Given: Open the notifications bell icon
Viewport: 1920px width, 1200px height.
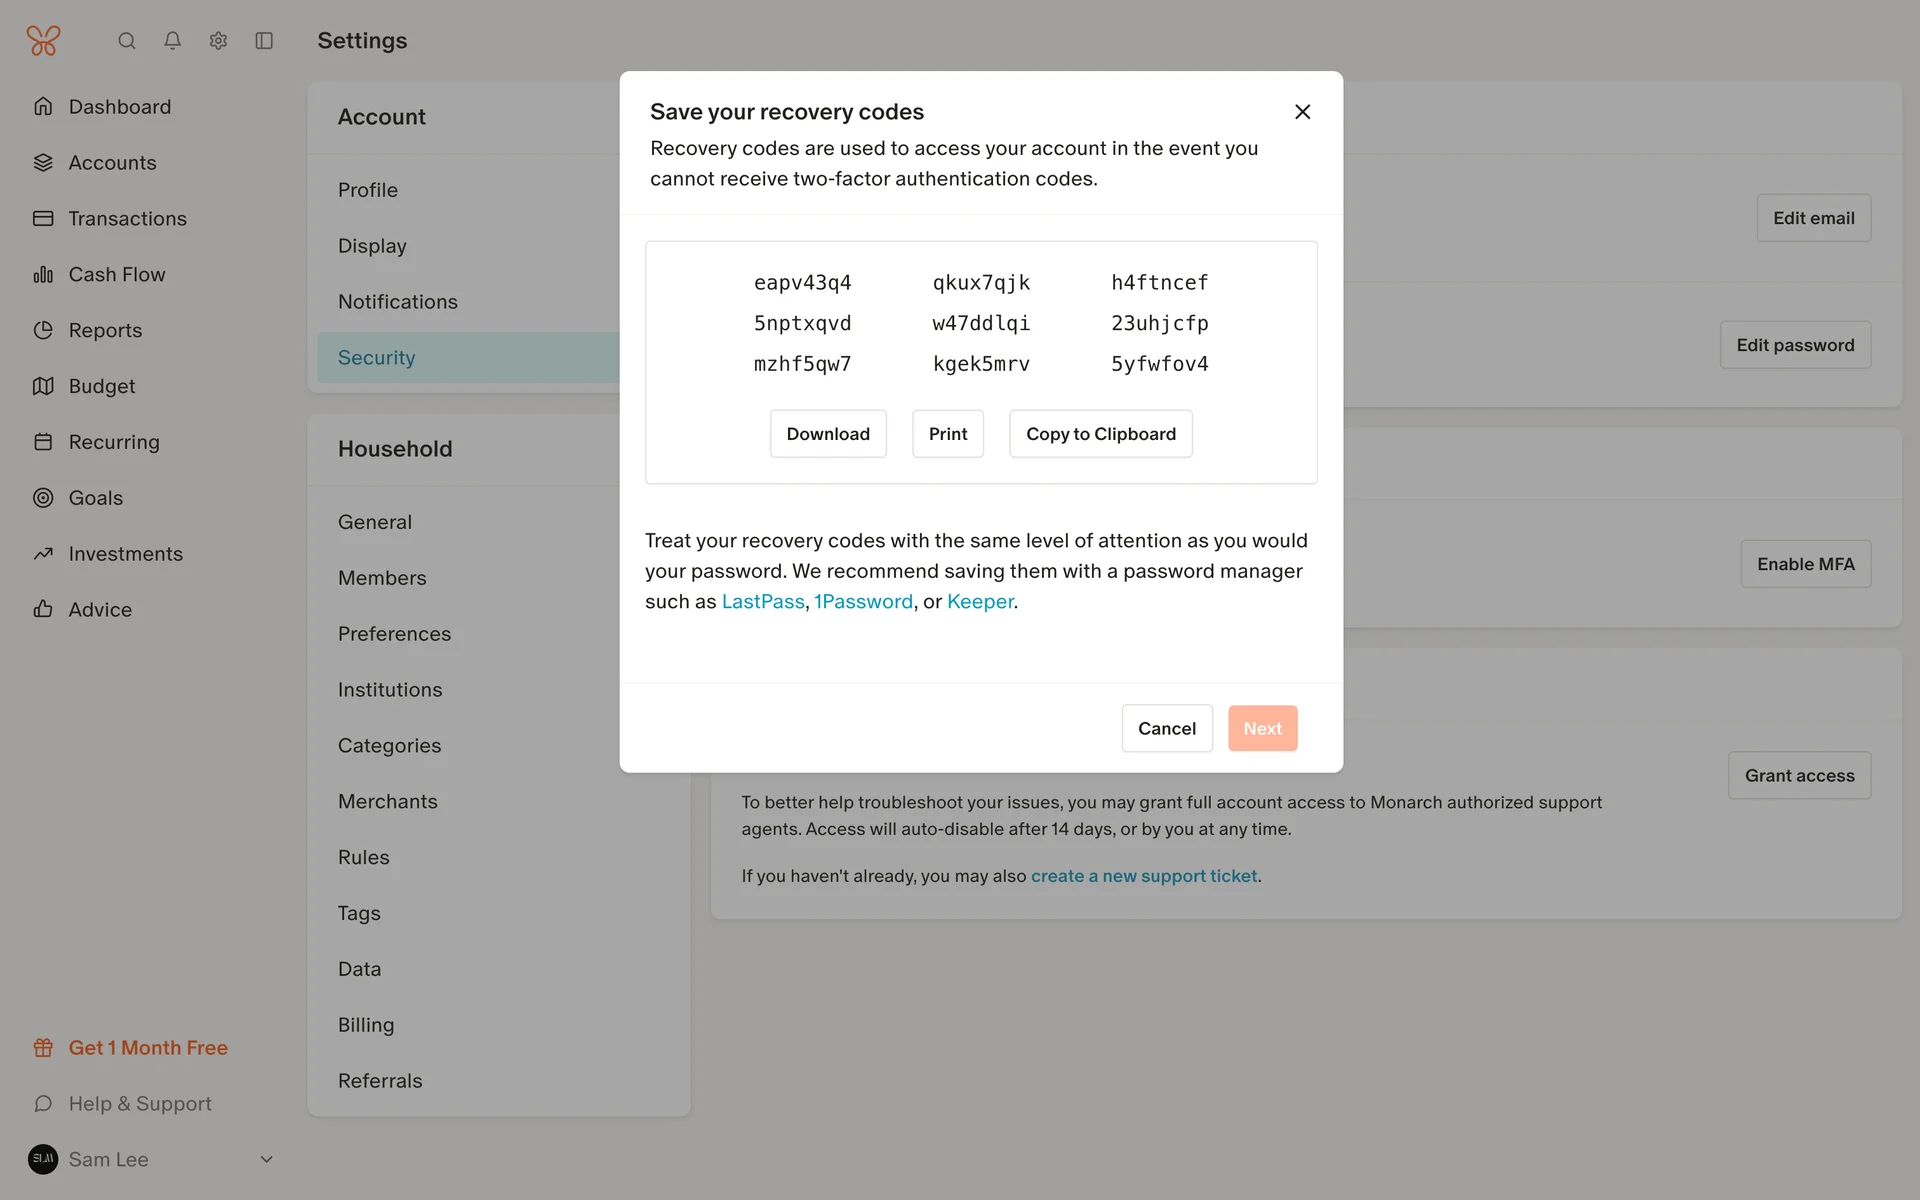Looking at the screenshot, I should pos(172,41).
